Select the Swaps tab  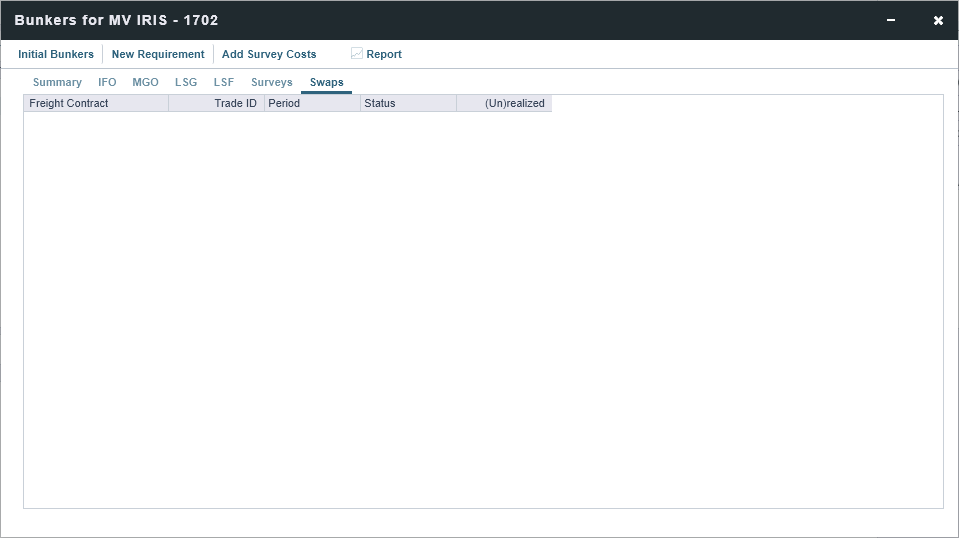(x=326, y=82)
